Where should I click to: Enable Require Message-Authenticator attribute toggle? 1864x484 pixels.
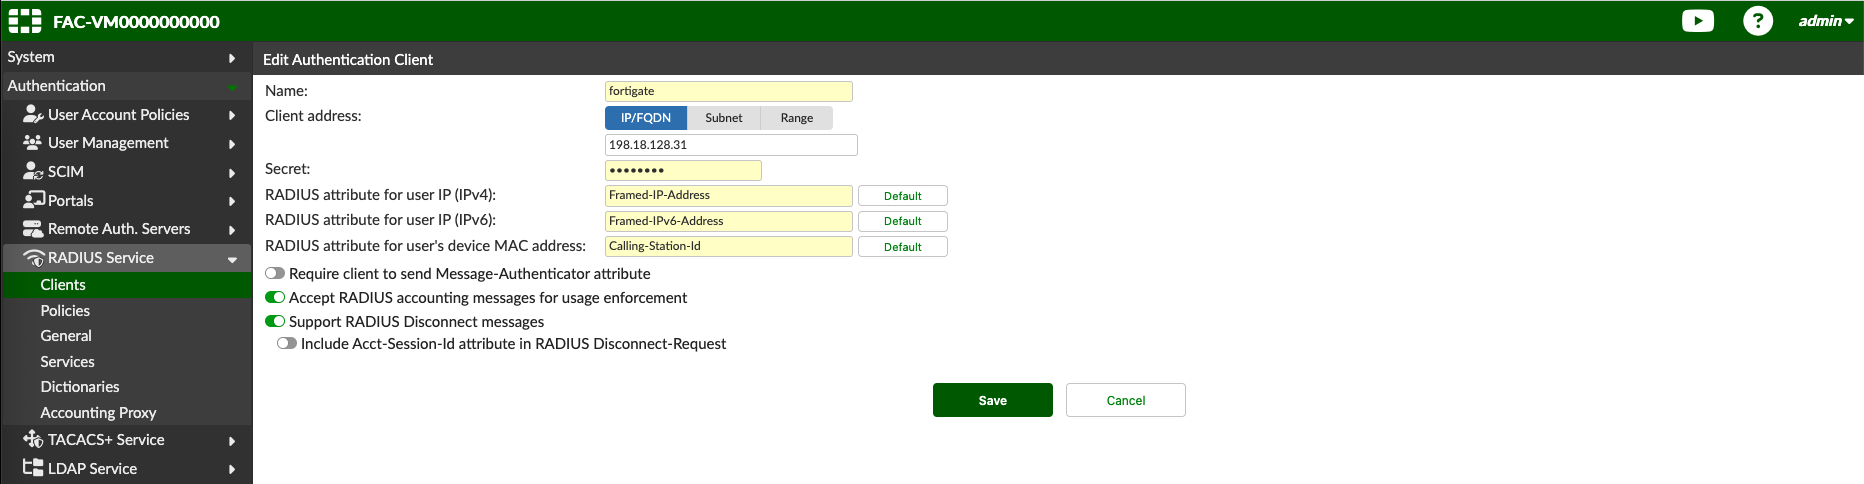[275, 273]
